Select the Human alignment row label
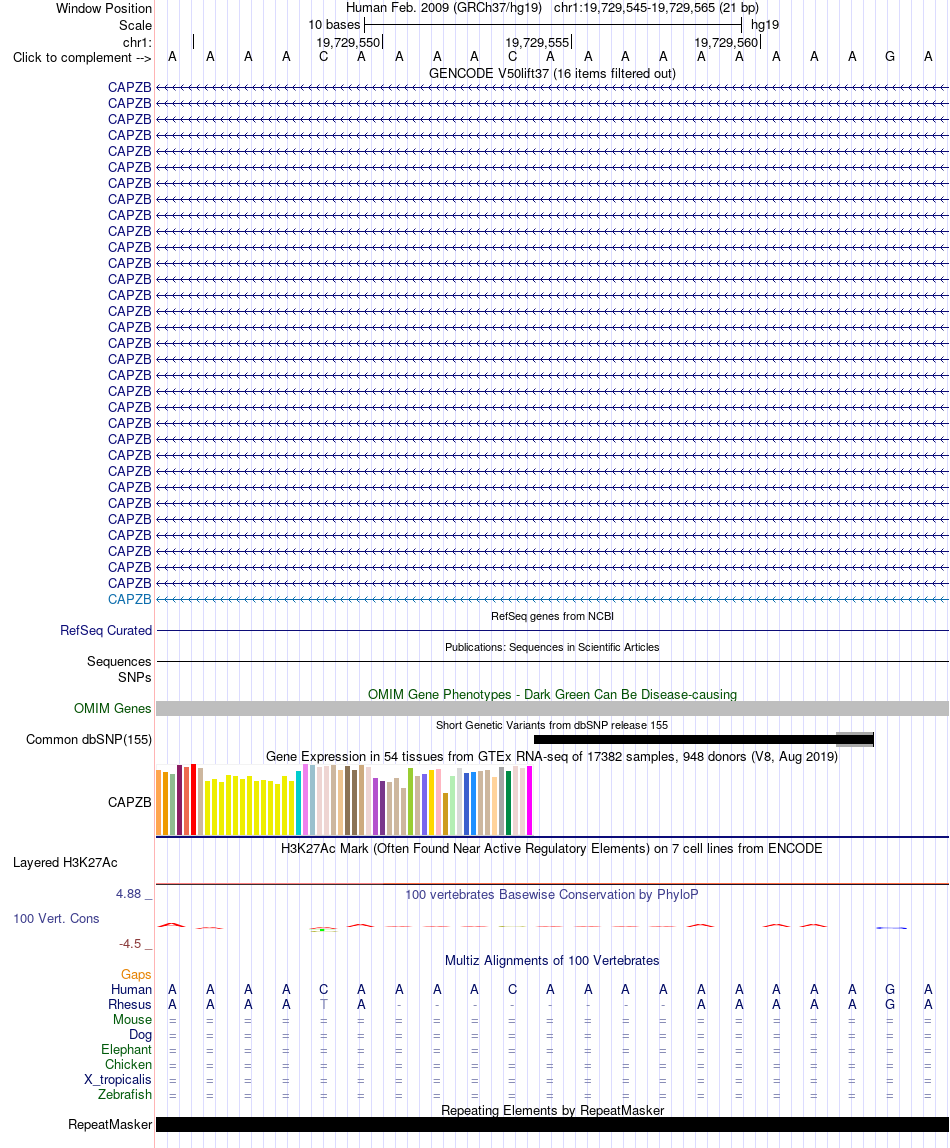The width and height of the screenshot is (950, 1148). click(131, 990)
